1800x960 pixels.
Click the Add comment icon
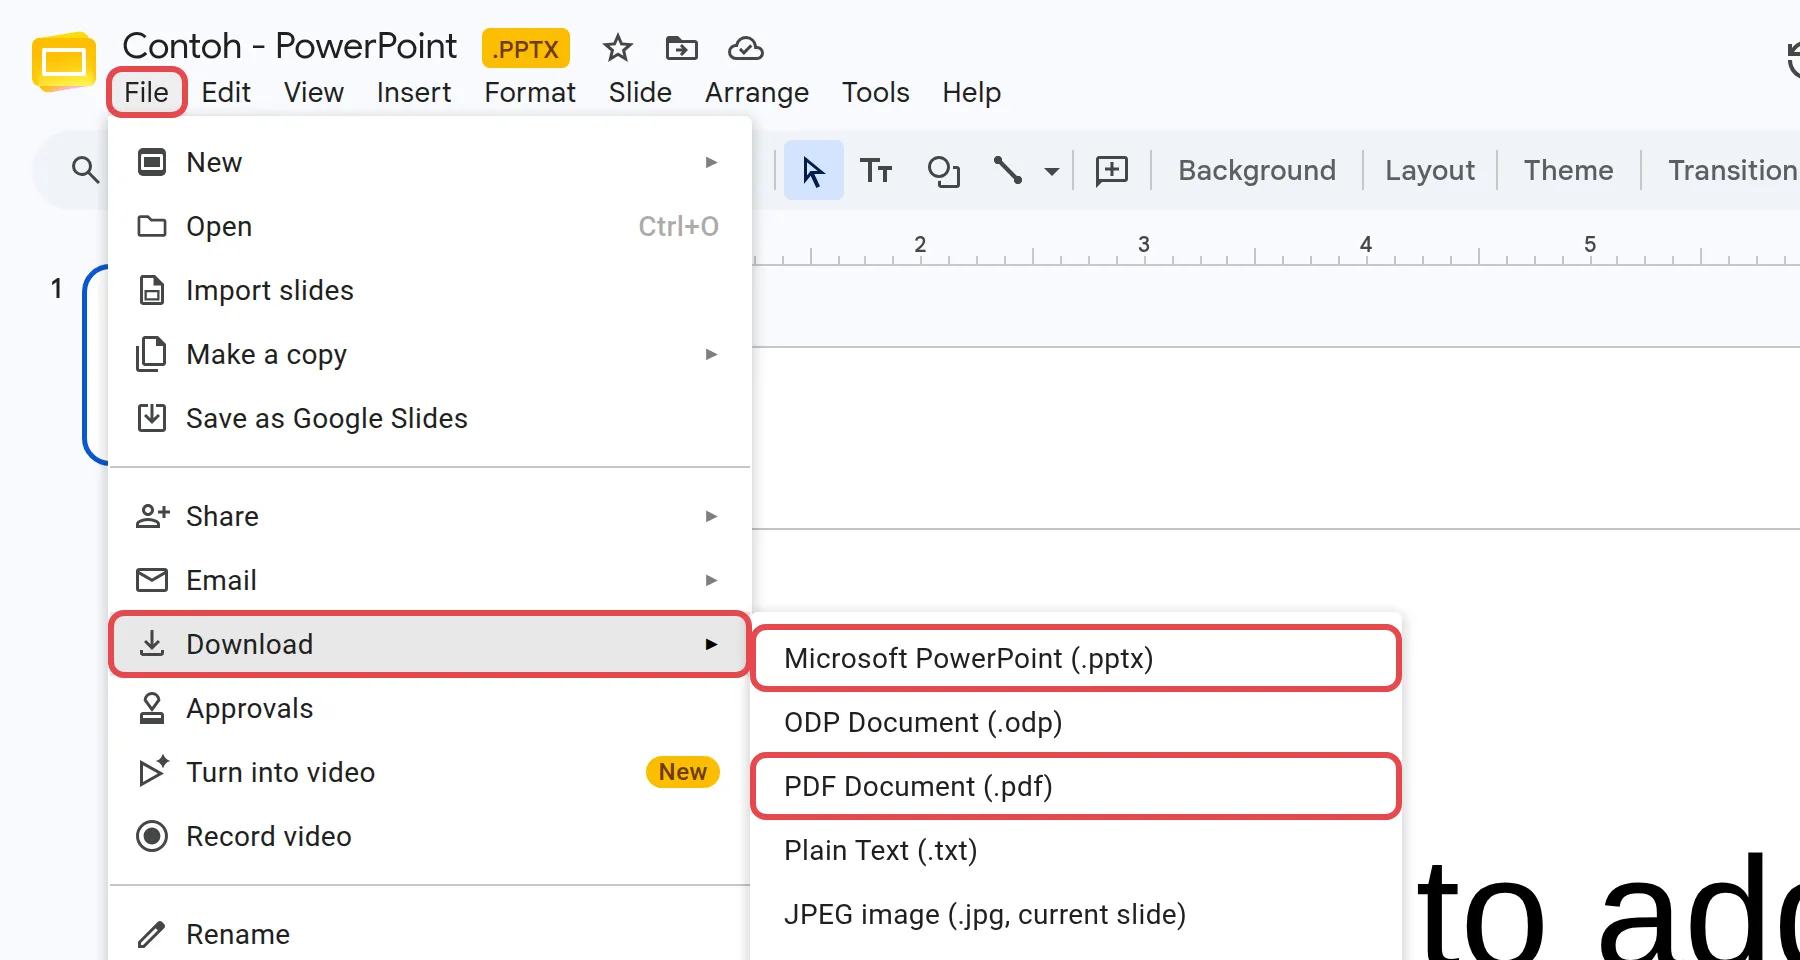click(x=1111, y=171)
